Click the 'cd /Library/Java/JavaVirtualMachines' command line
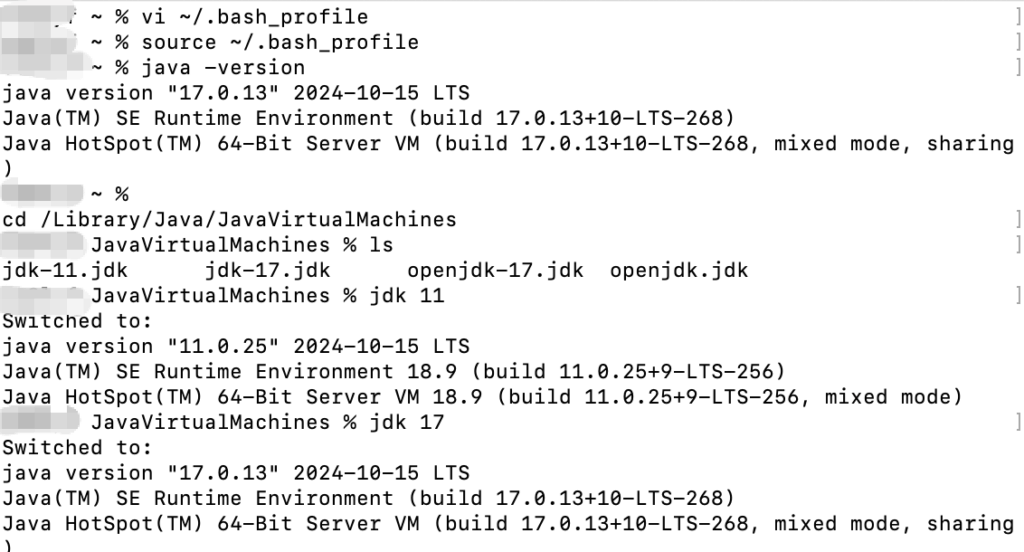1024x552 pixels. [x=229, y=219]
